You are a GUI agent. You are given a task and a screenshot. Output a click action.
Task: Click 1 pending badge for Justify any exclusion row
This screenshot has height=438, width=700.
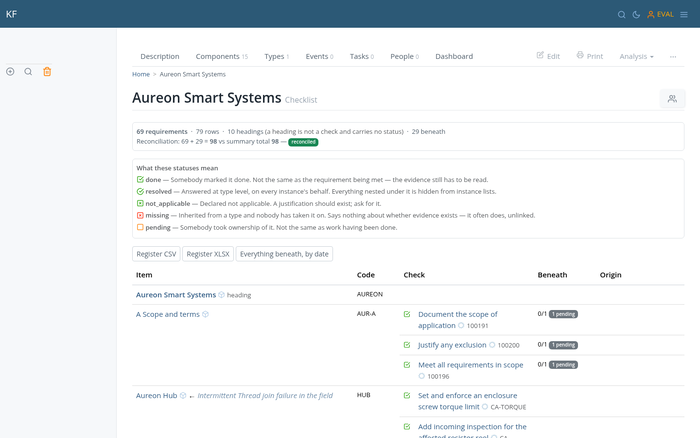[x=563, y=345]
